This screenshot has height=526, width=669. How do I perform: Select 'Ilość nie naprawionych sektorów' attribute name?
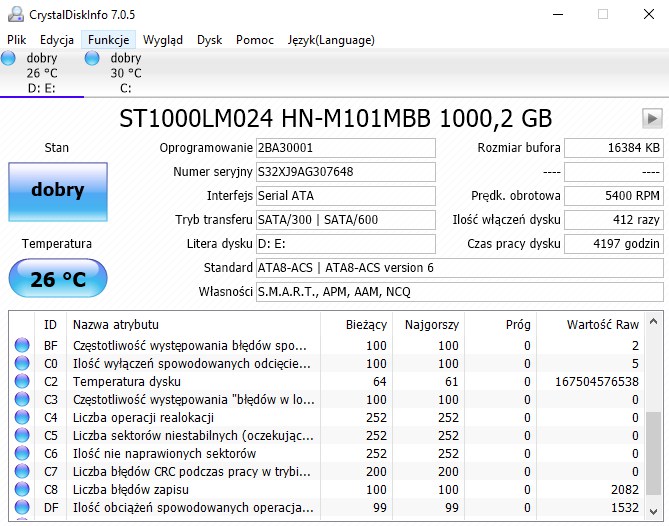click(164, 453)
